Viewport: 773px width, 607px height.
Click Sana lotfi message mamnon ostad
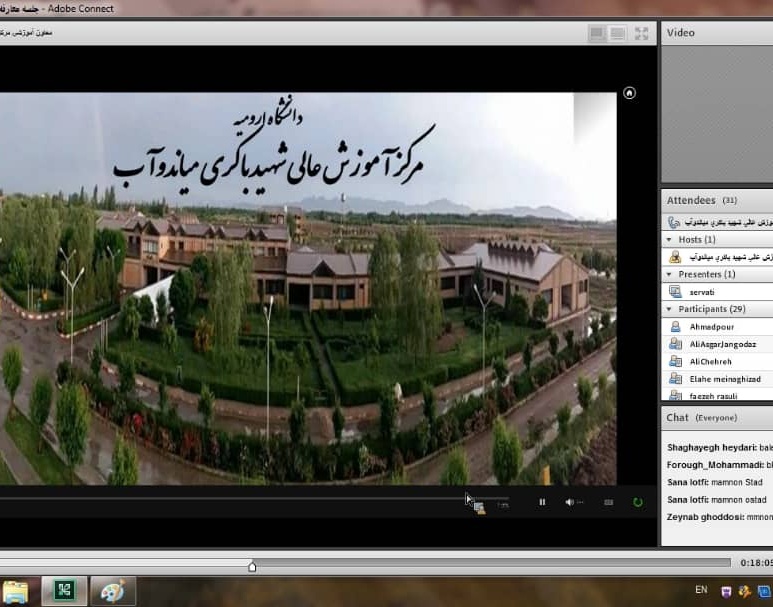pyautogui.click(x=716, y=500)
